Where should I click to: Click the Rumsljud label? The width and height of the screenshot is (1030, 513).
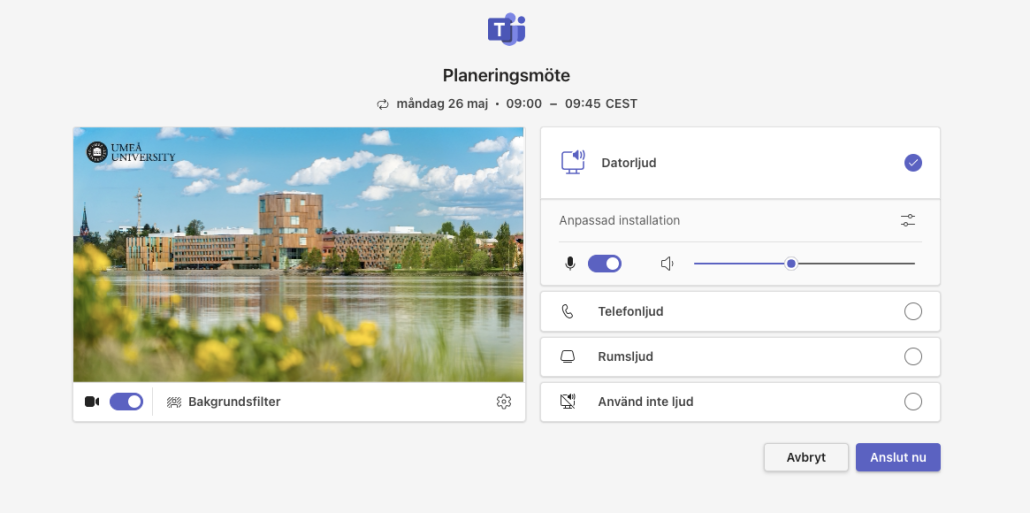(x=625, y=357)
